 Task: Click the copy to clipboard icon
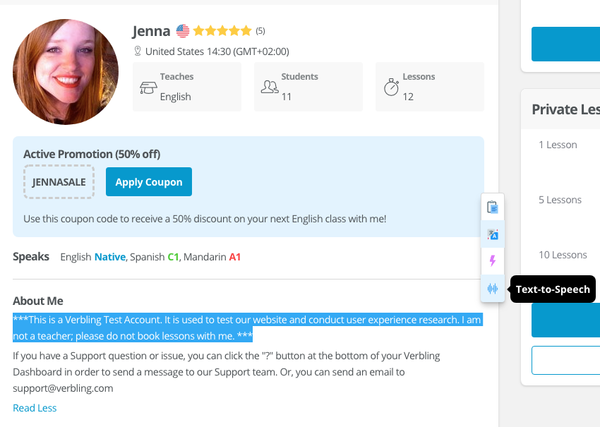pos(492,207)
